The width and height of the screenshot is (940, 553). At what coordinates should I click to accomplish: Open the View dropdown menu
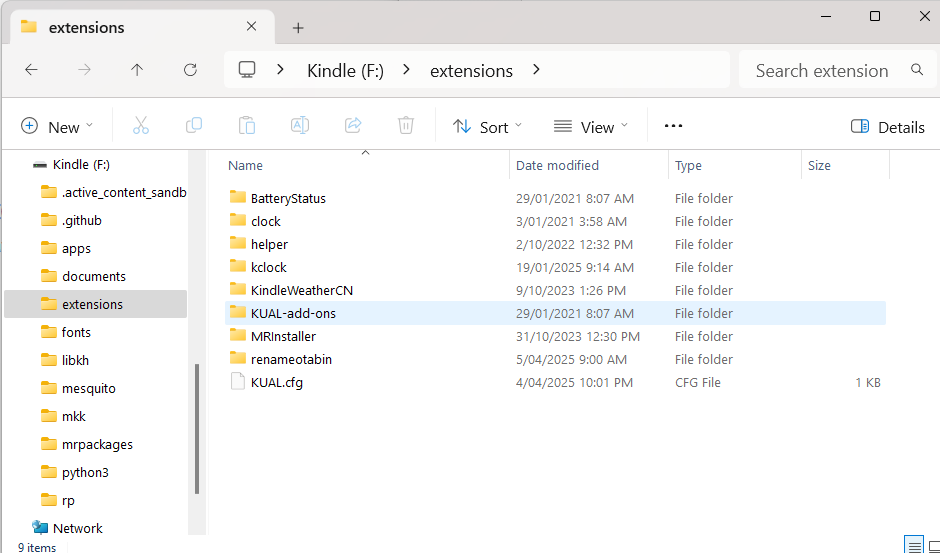591,127
